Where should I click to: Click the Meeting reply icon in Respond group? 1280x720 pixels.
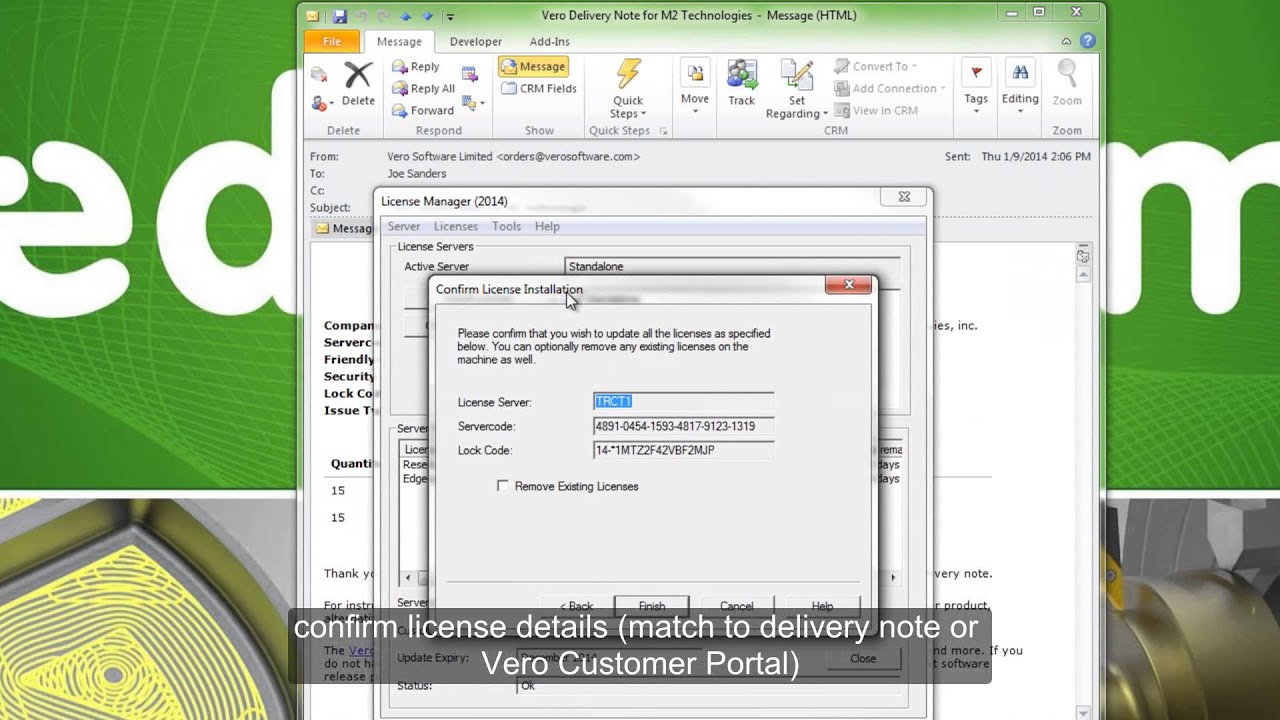pyautogui.click(x=469, y=73)
